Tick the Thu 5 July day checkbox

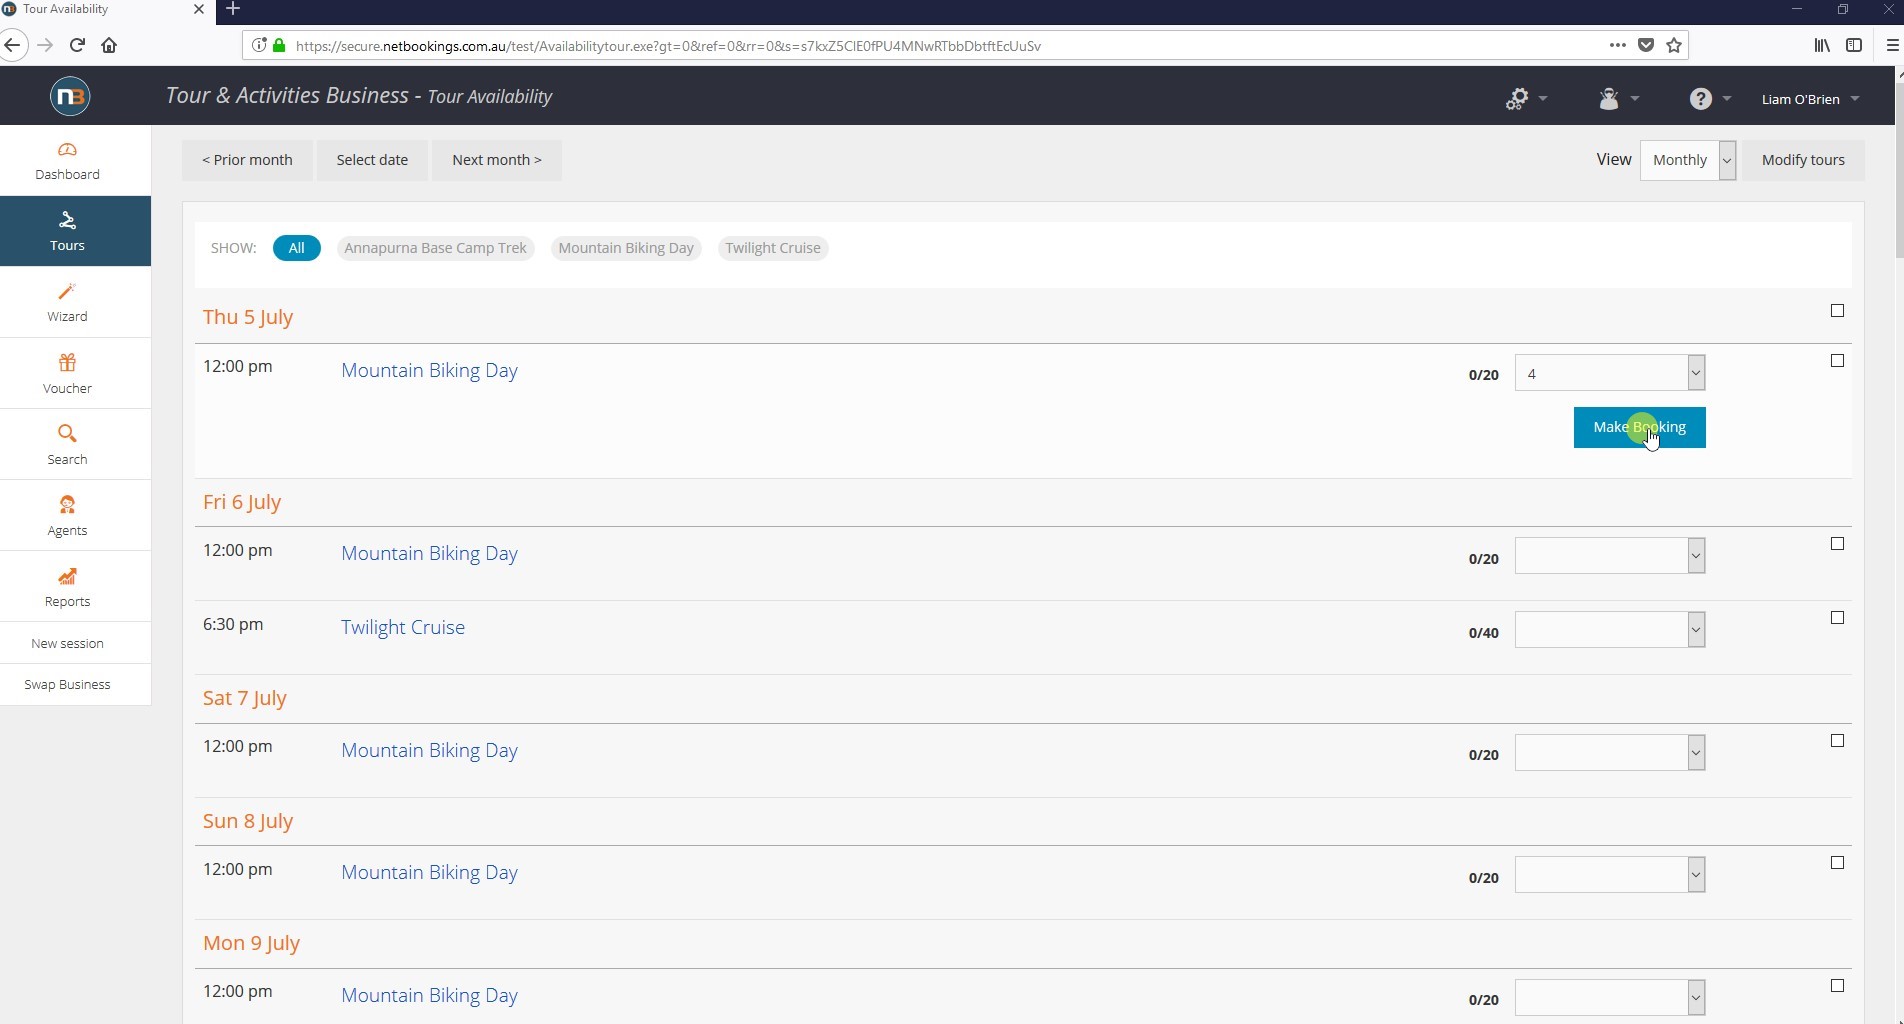(x=1837, y=311)
